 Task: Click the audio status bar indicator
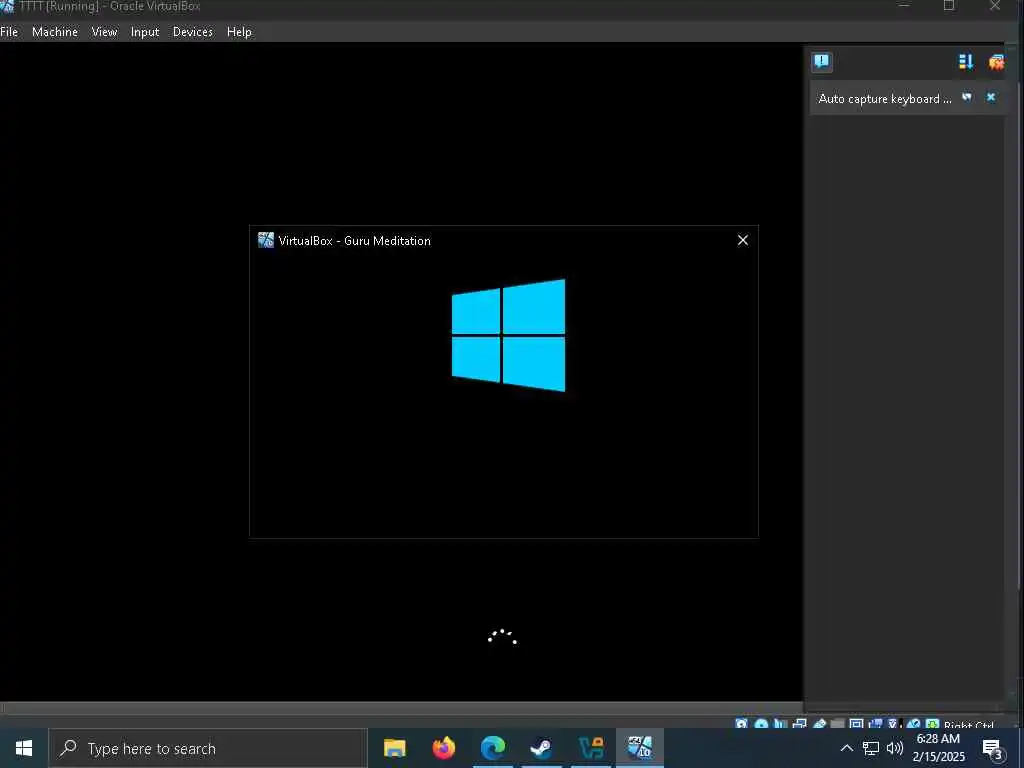[x=780, y=724]
